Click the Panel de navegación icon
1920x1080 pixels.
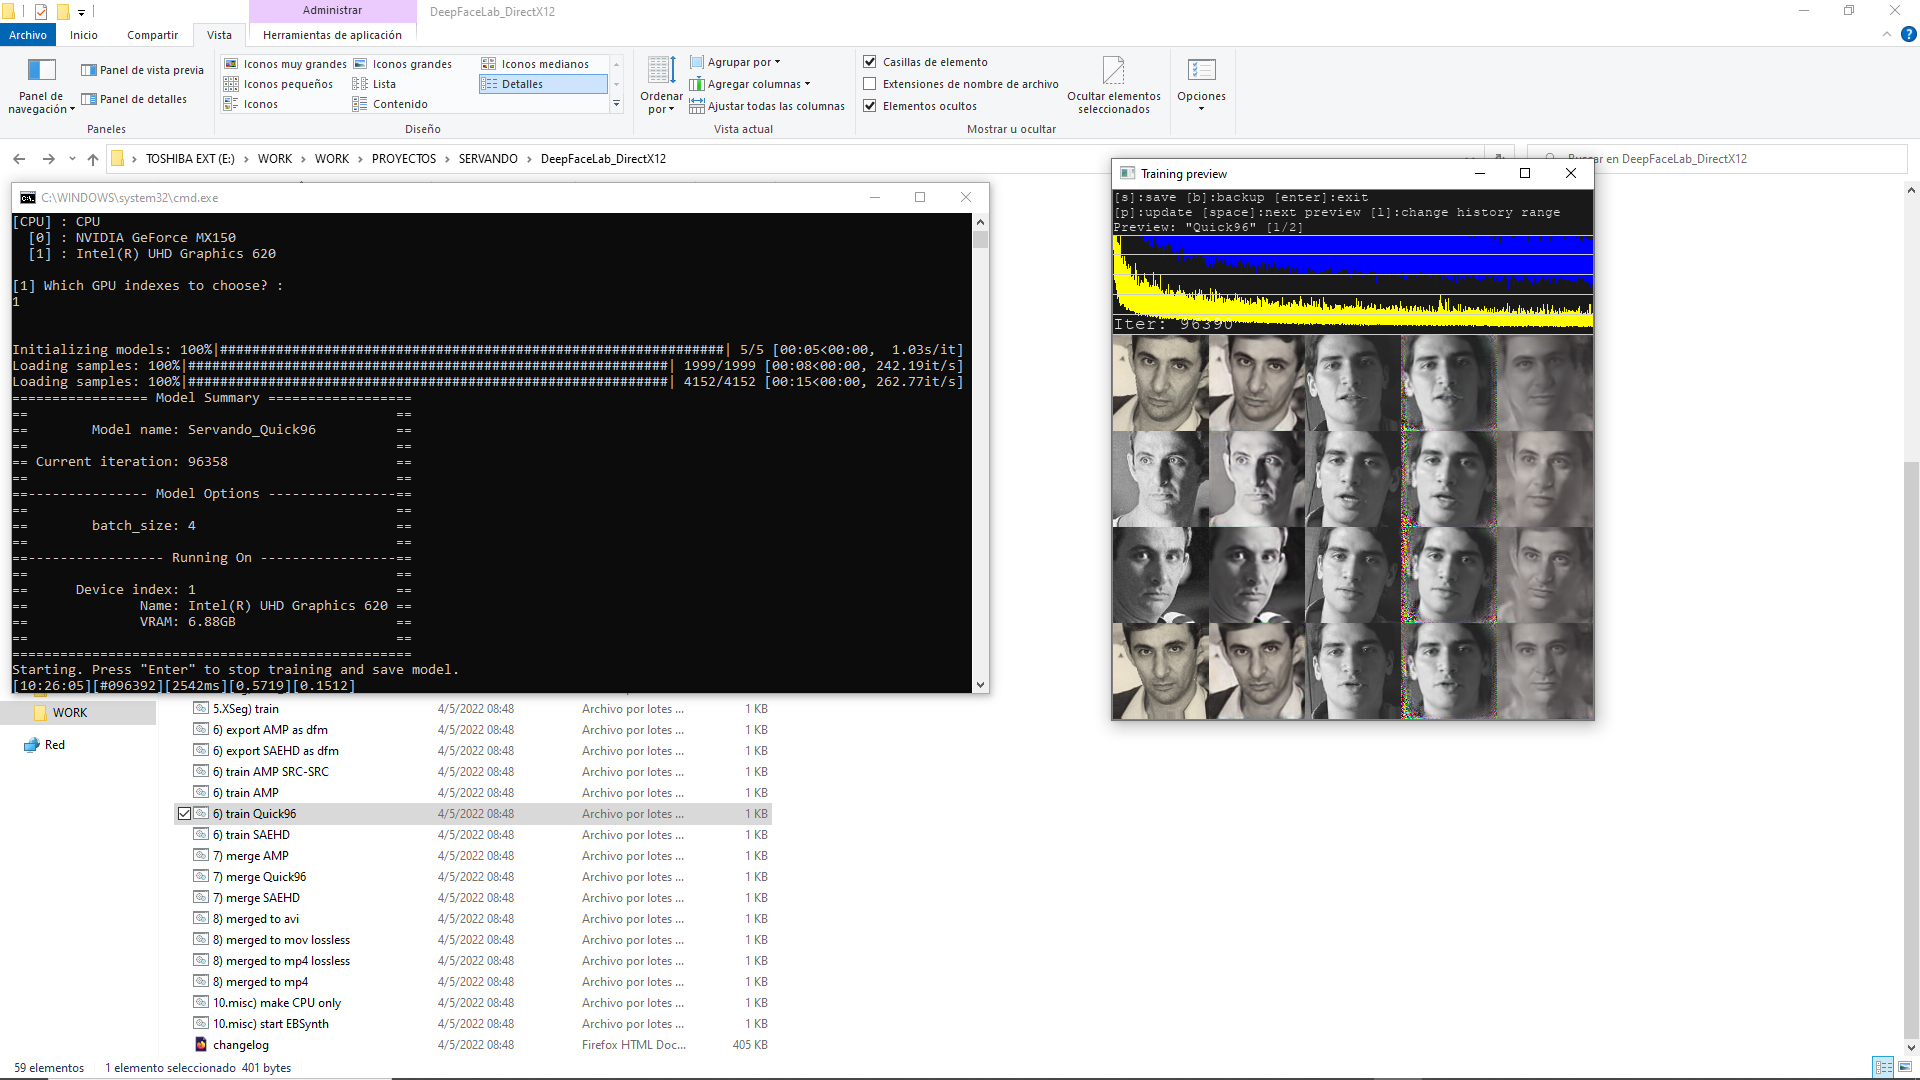coord(41,71)
